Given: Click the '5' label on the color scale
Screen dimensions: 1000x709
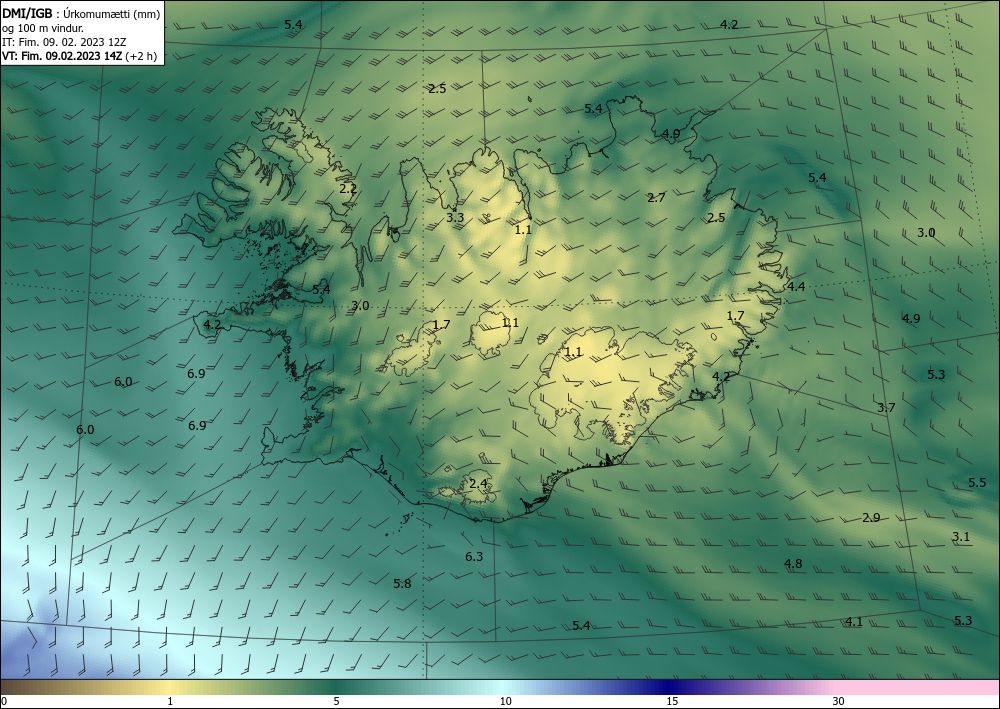Looking at the screenshot, I should pyautogui.click(x=336, y=702).
